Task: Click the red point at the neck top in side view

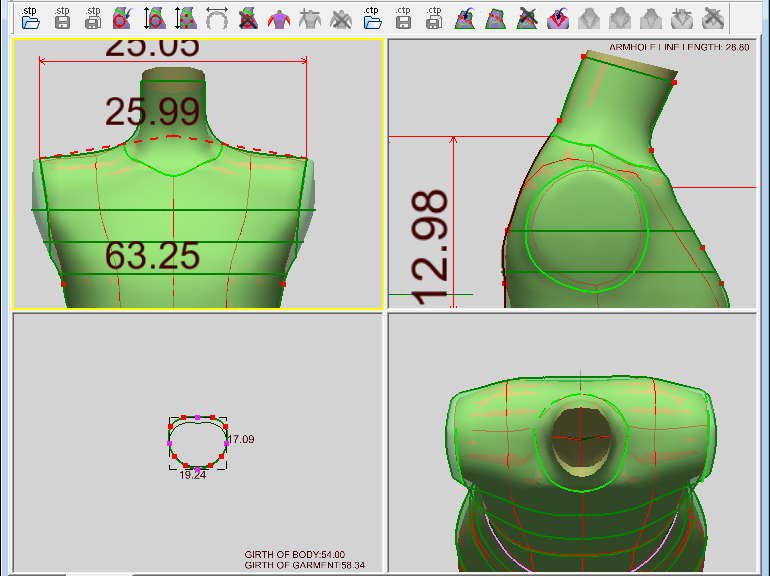Action: coord(583,57)
